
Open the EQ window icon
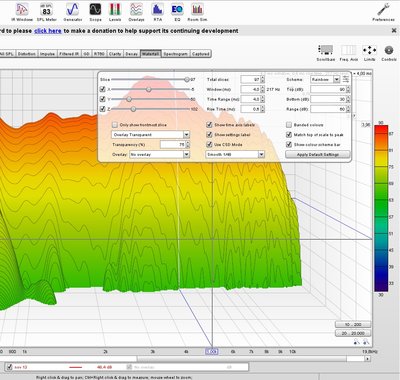pos(177,12)
